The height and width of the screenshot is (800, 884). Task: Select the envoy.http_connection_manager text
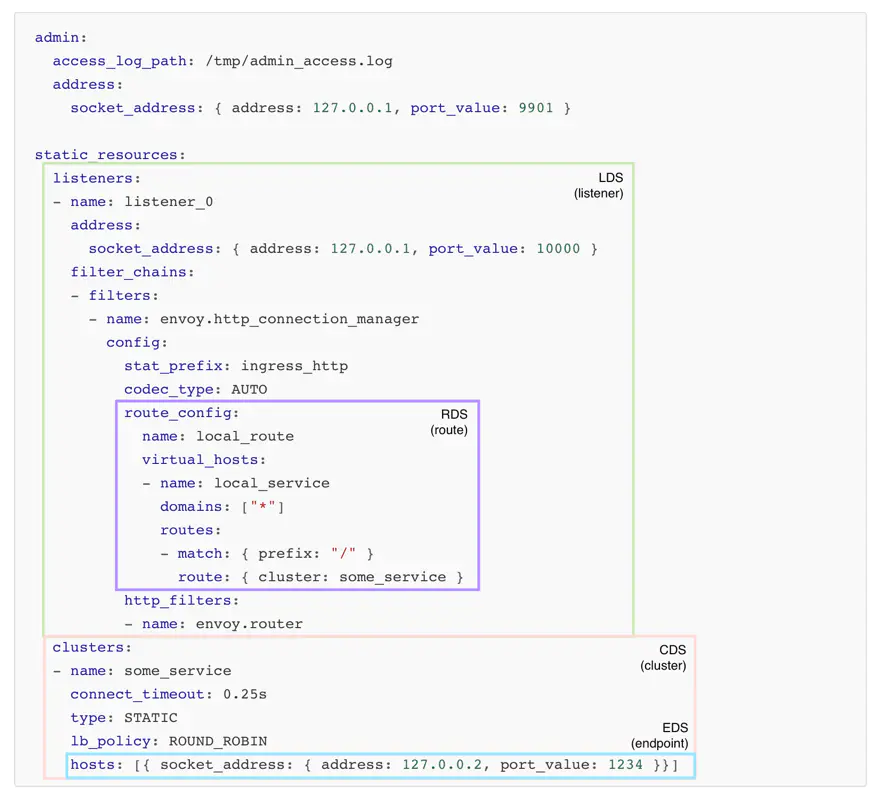289,319
